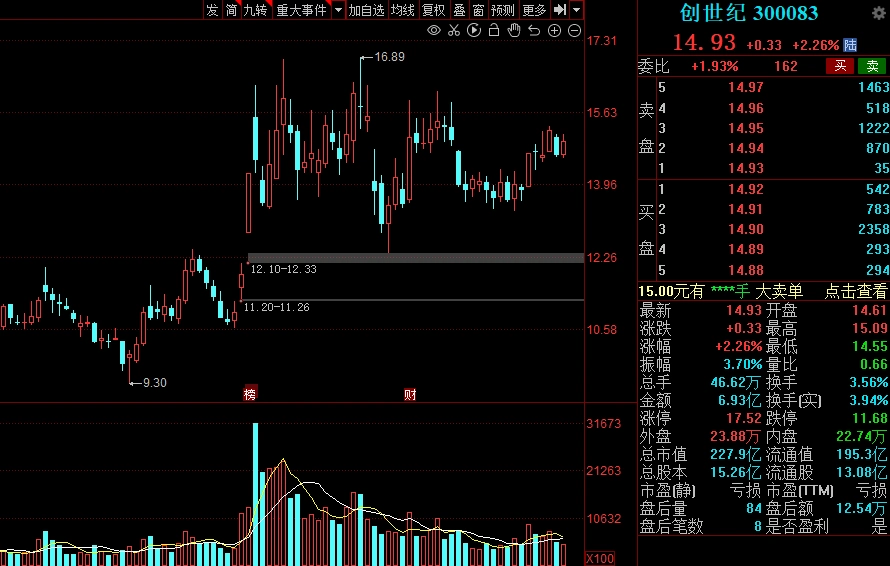Image resolution: width=890 pixels, height=566 pixels.
Task: Click the 财 marker on chart timeline
Action: pos(410,394)
